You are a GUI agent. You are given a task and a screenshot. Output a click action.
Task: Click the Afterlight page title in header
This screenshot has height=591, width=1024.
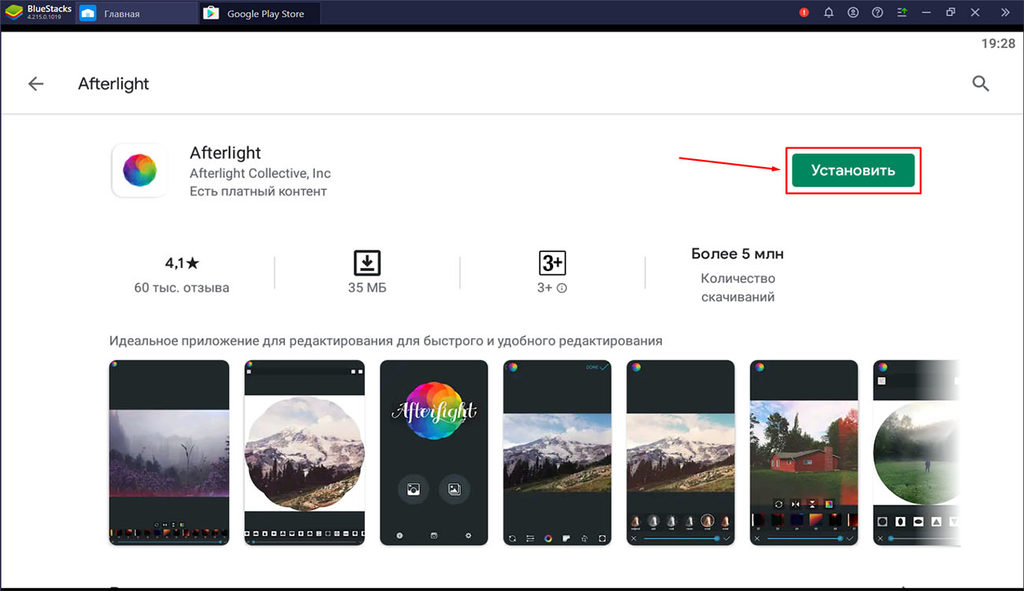[114, 84]
